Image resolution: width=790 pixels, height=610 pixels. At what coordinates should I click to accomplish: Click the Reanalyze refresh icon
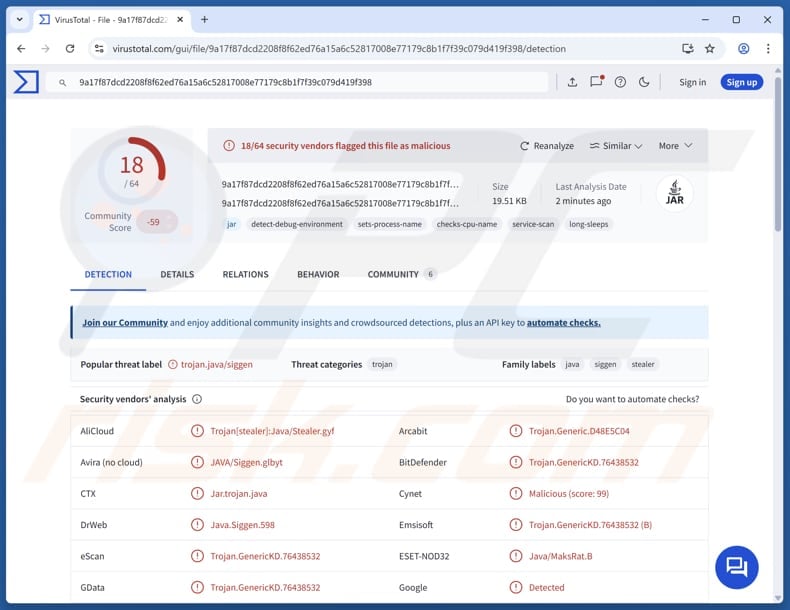coord(524,146)
